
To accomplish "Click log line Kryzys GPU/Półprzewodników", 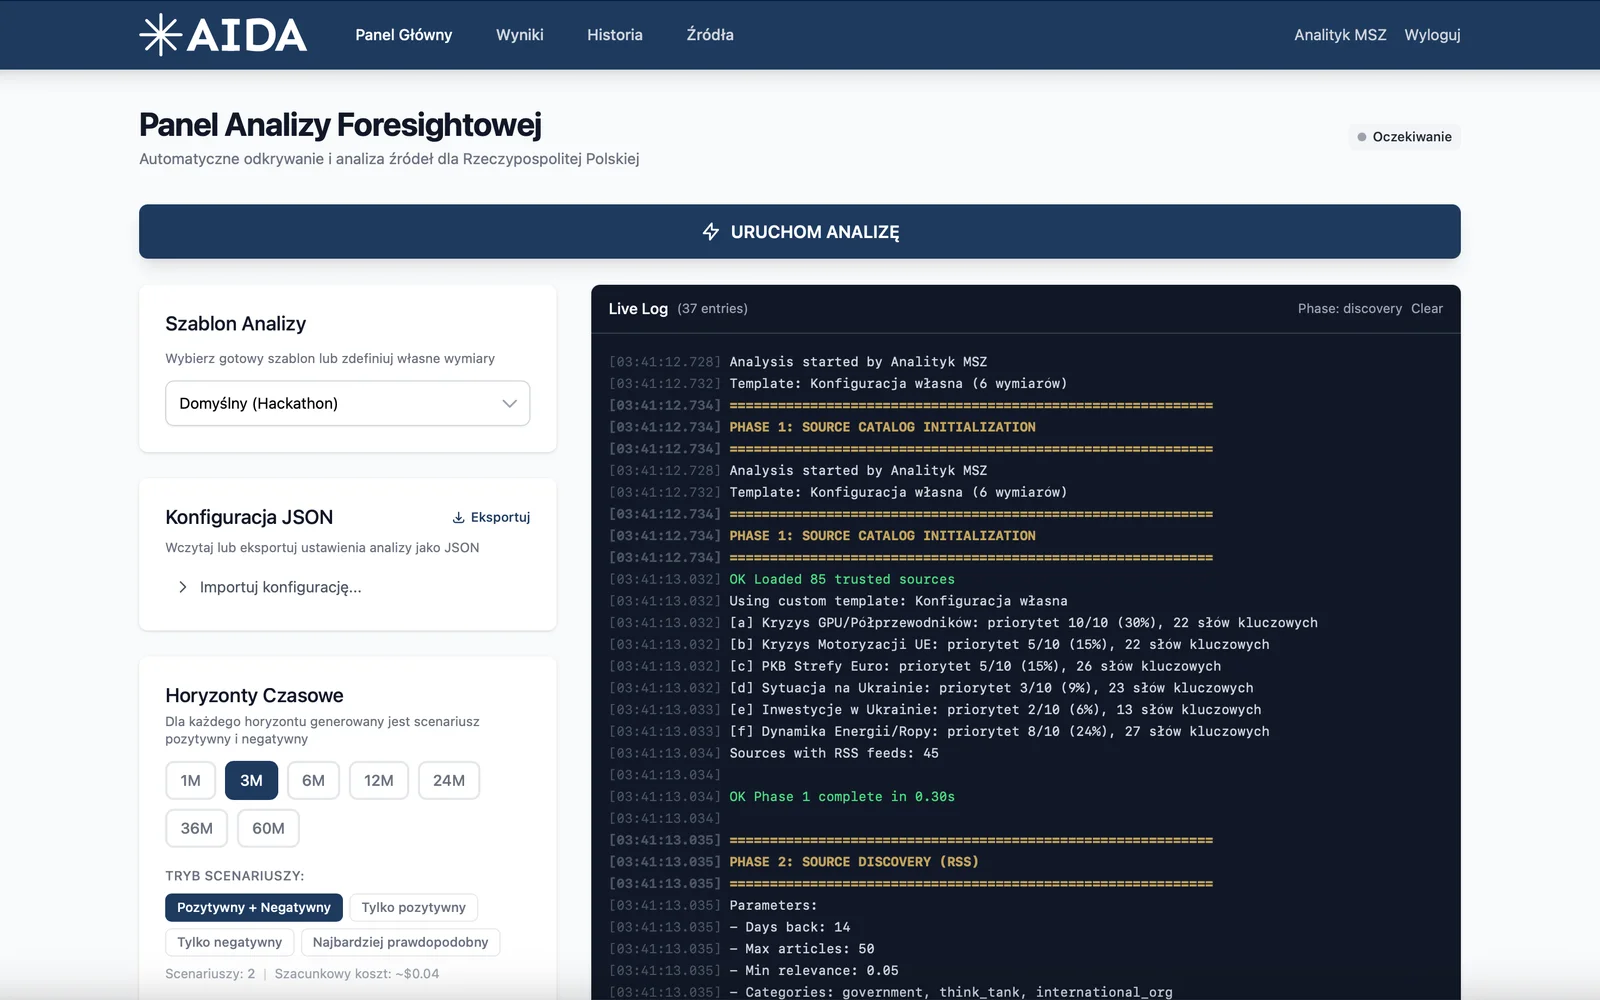I will coord(1023,623).
